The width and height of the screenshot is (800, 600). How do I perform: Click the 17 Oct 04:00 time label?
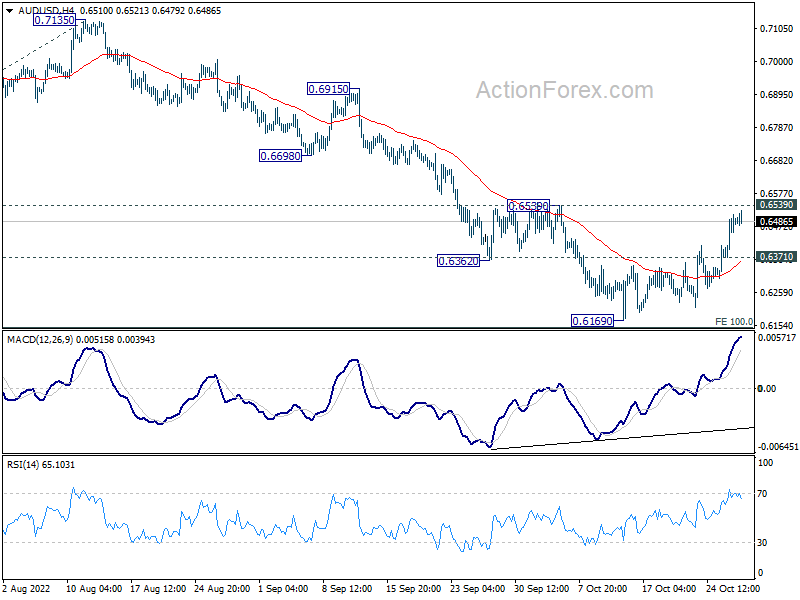pos(669,589)
